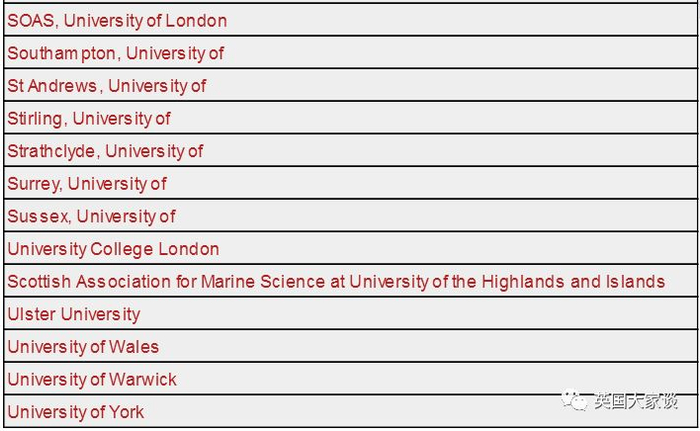Open Scottish Association for Marine Science link
Image resolution: width=700 pixels, height=431 pixels.
click(x=336, y=282)
